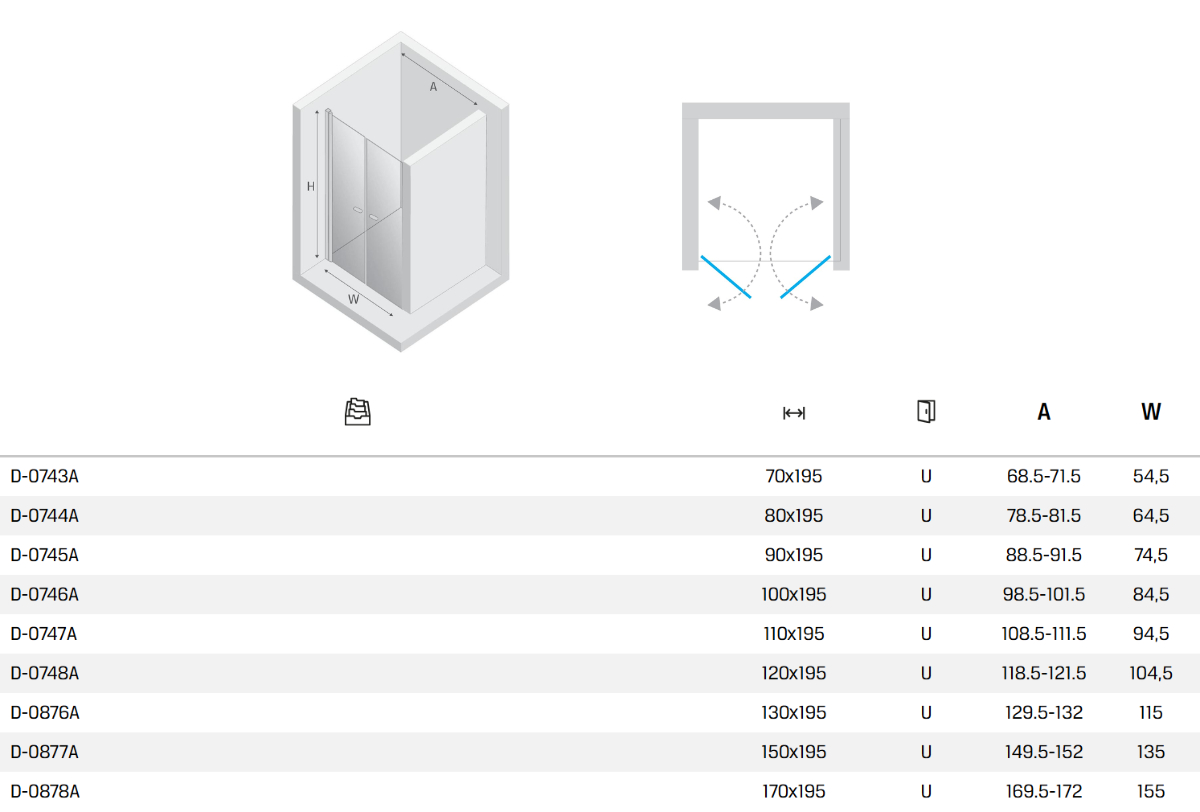
Task: Select product code D-0877A
Action: (45, 752)
